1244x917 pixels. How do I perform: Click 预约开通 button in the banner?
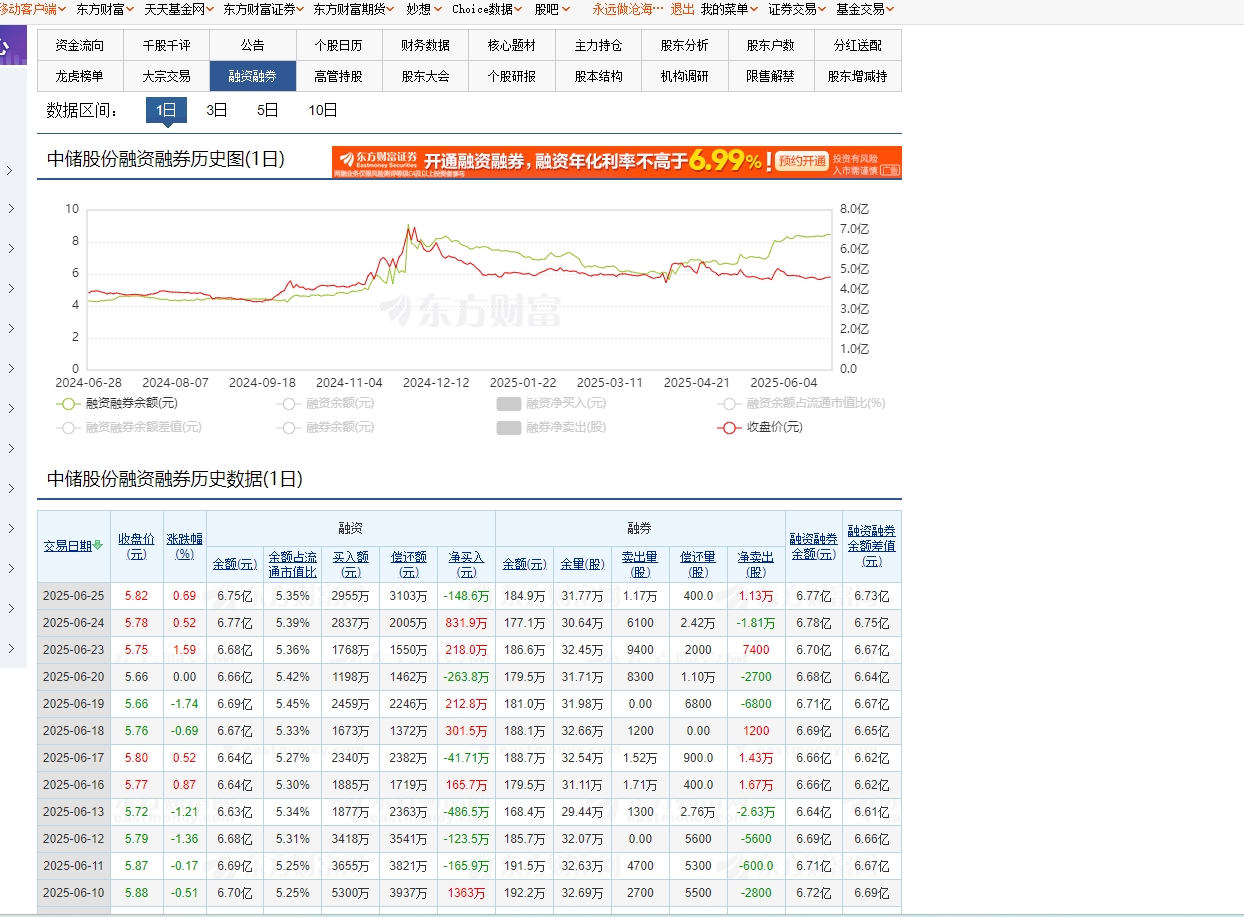click(803, 161)
